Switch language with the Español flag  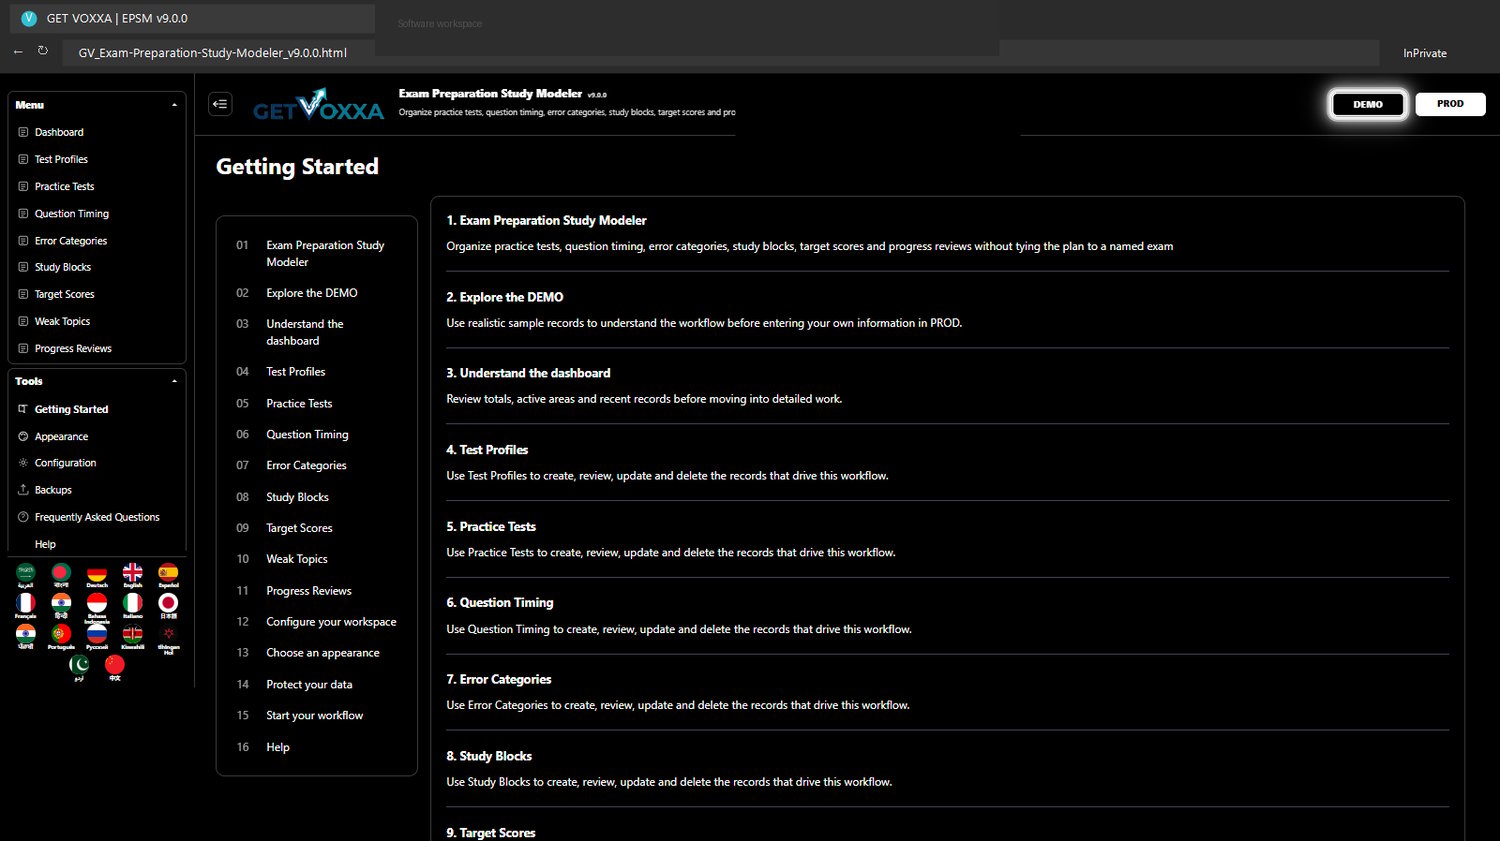[168, 575]
